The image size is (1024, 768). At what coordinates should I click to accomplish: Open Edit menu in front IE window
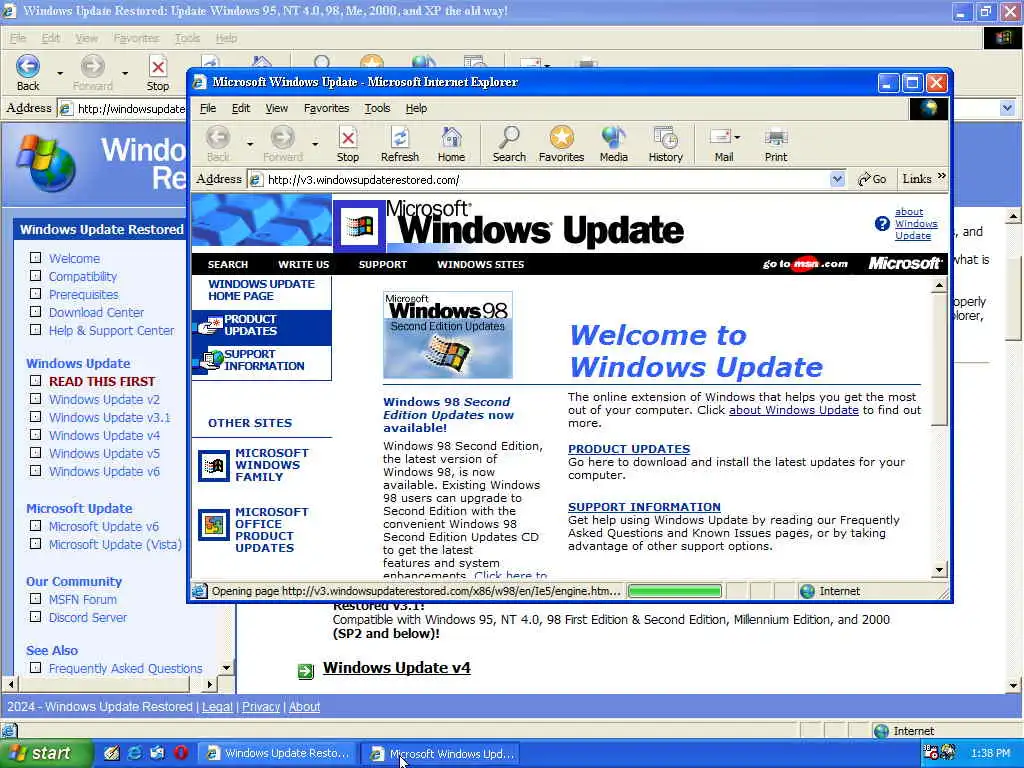[240, 108]
